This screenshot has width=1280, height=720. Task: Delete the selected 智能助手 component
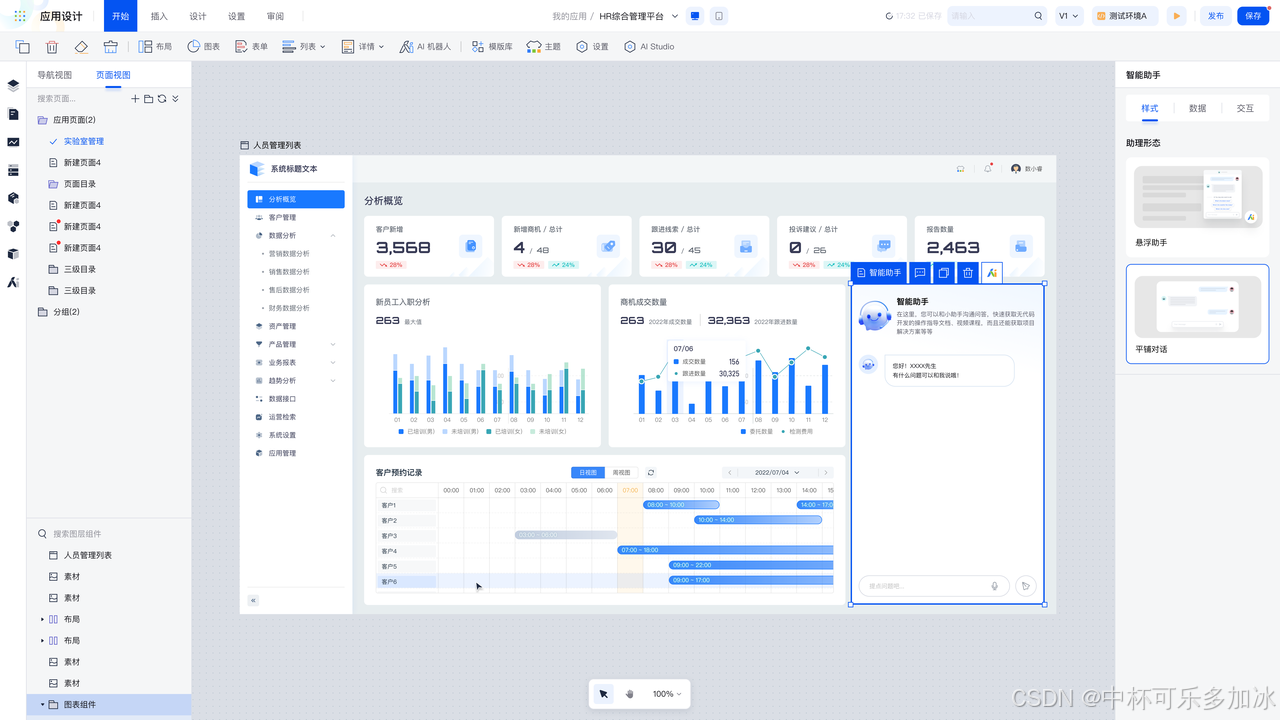[968, 273]
